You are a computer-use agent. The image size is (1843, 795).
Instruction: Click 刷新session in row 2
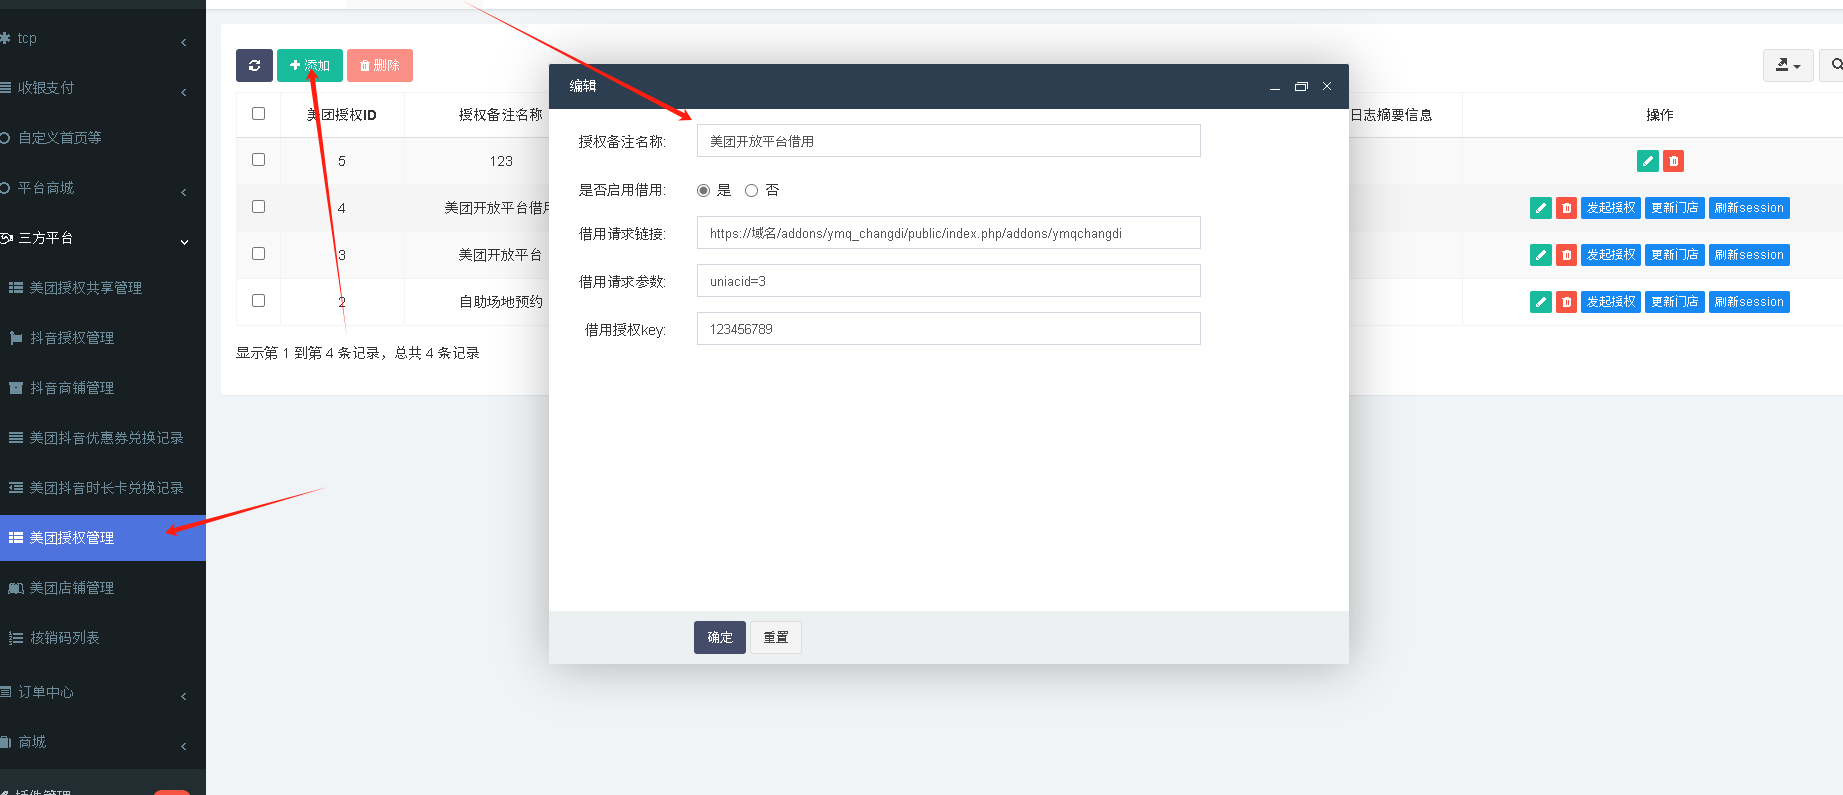click(x=1749, y=302)
